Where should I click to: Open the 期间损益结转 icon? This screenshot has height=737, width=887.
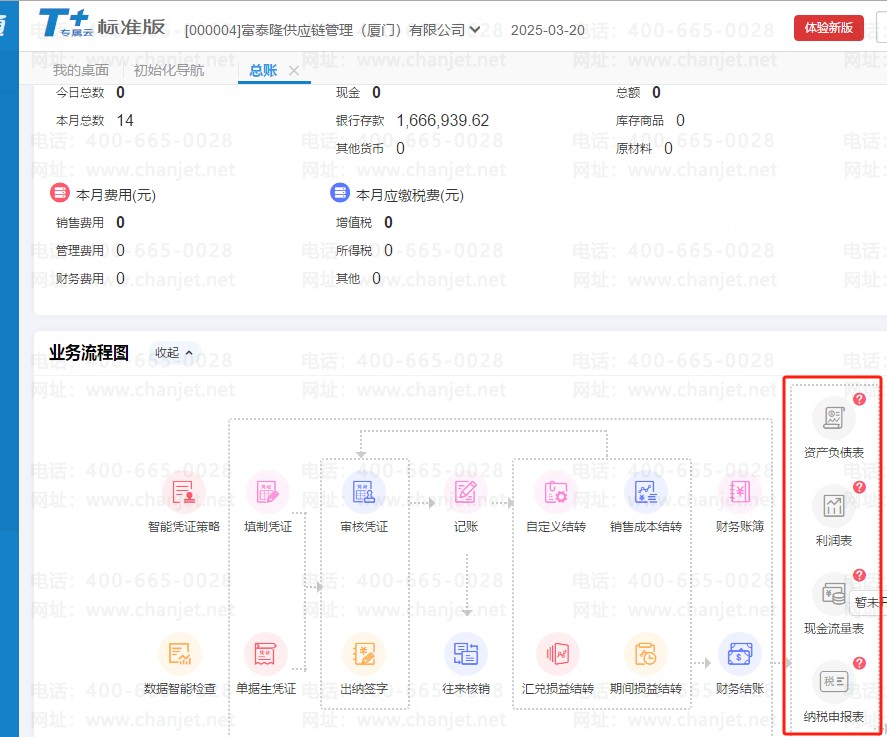(645, 655)
